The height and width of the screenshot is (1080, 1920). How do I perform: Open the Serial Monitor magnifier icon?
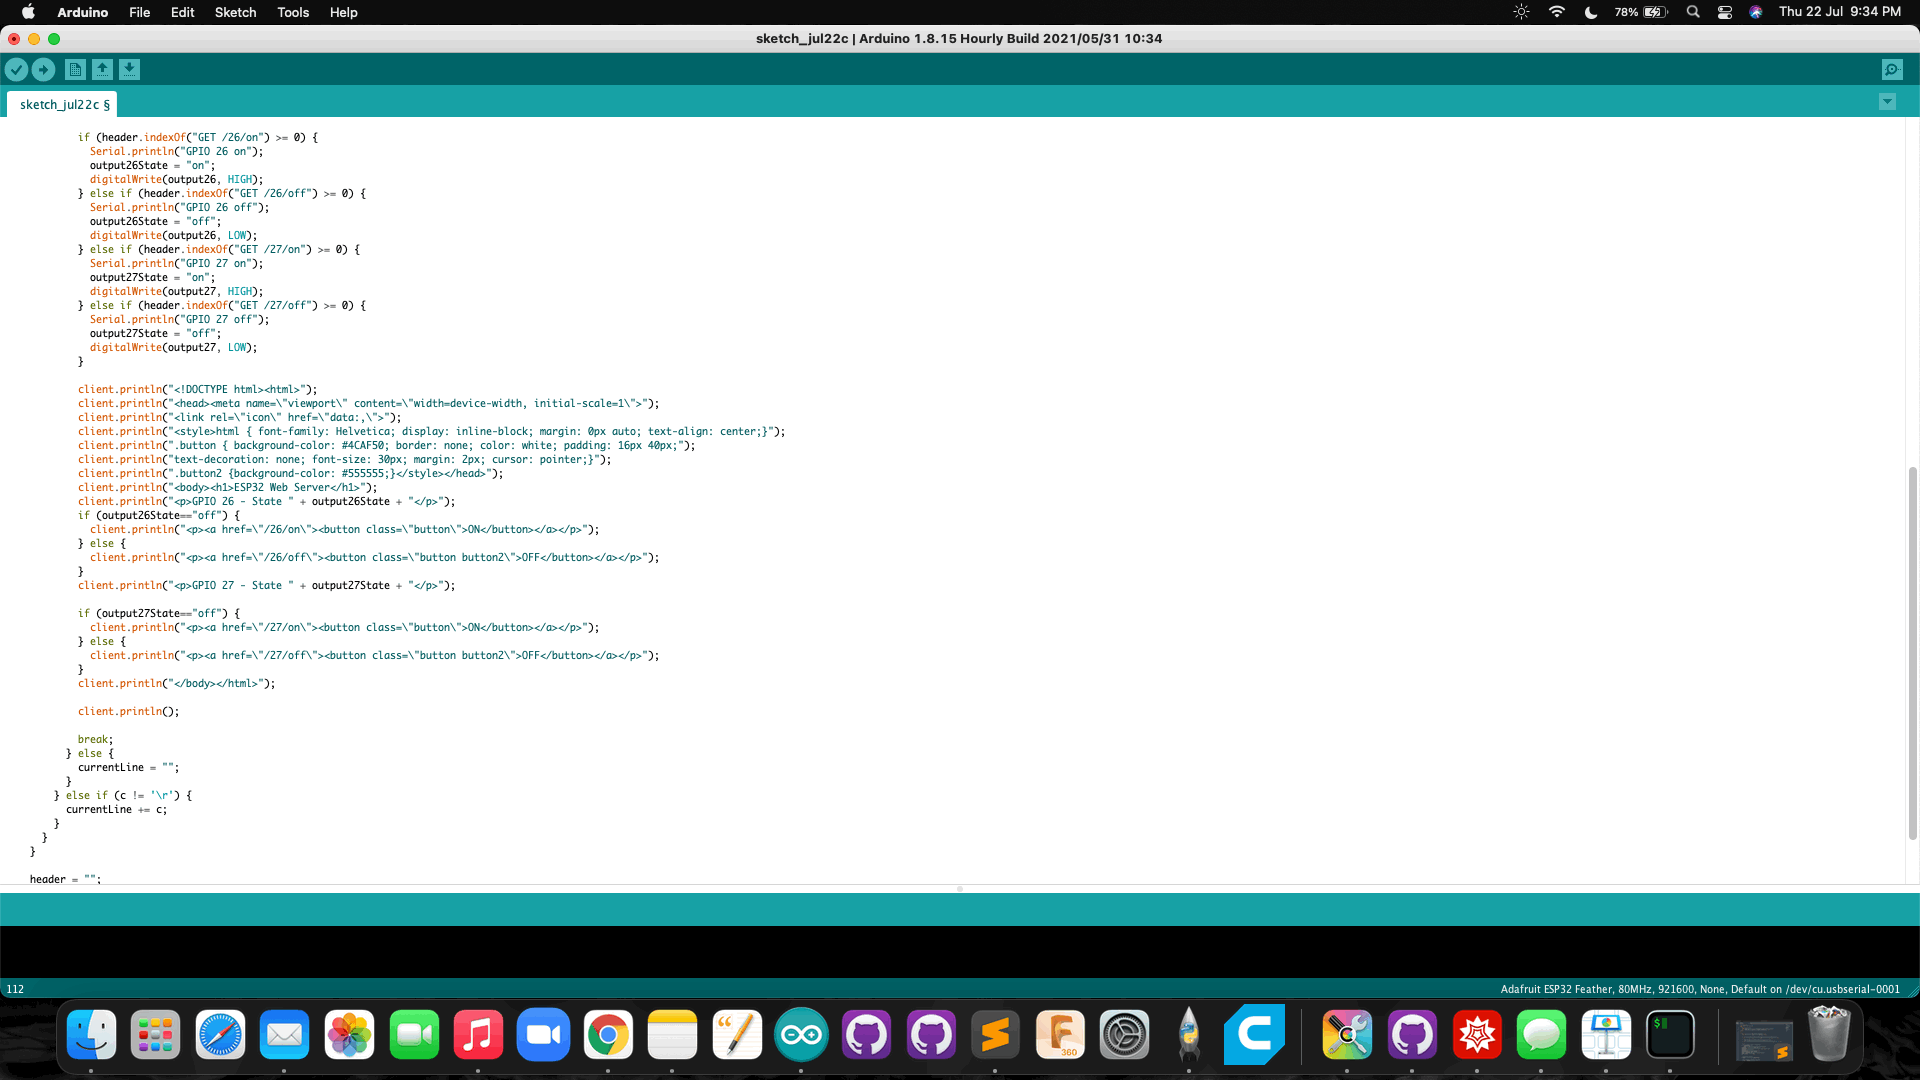point(1892,69)
